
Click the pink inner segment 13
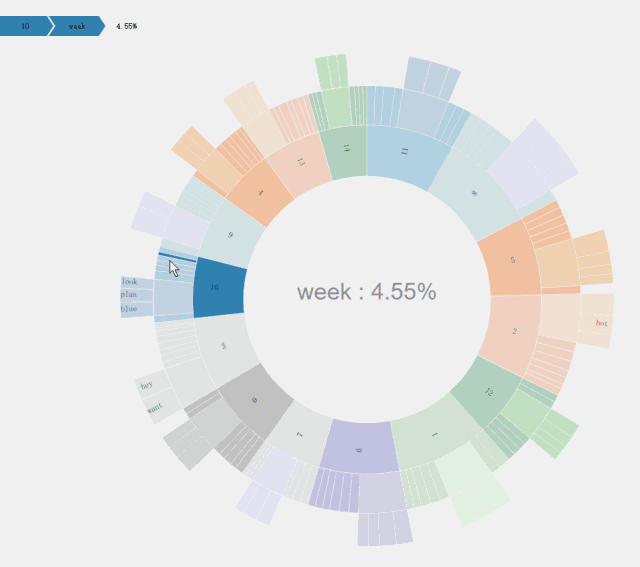(x=299, y=163)
